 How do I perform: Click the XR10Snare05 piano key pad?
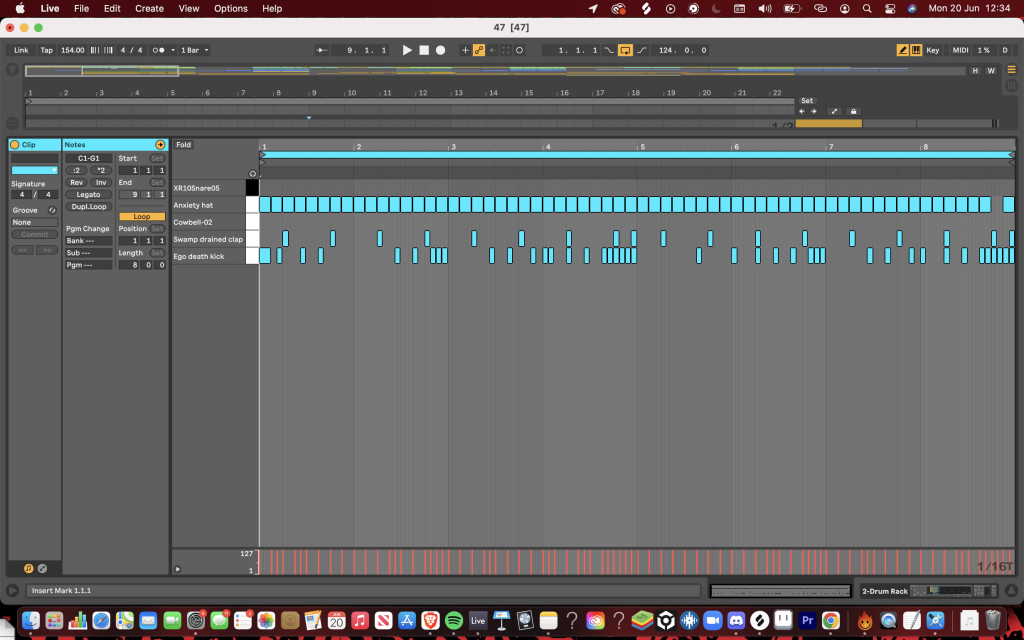(252, 188)
